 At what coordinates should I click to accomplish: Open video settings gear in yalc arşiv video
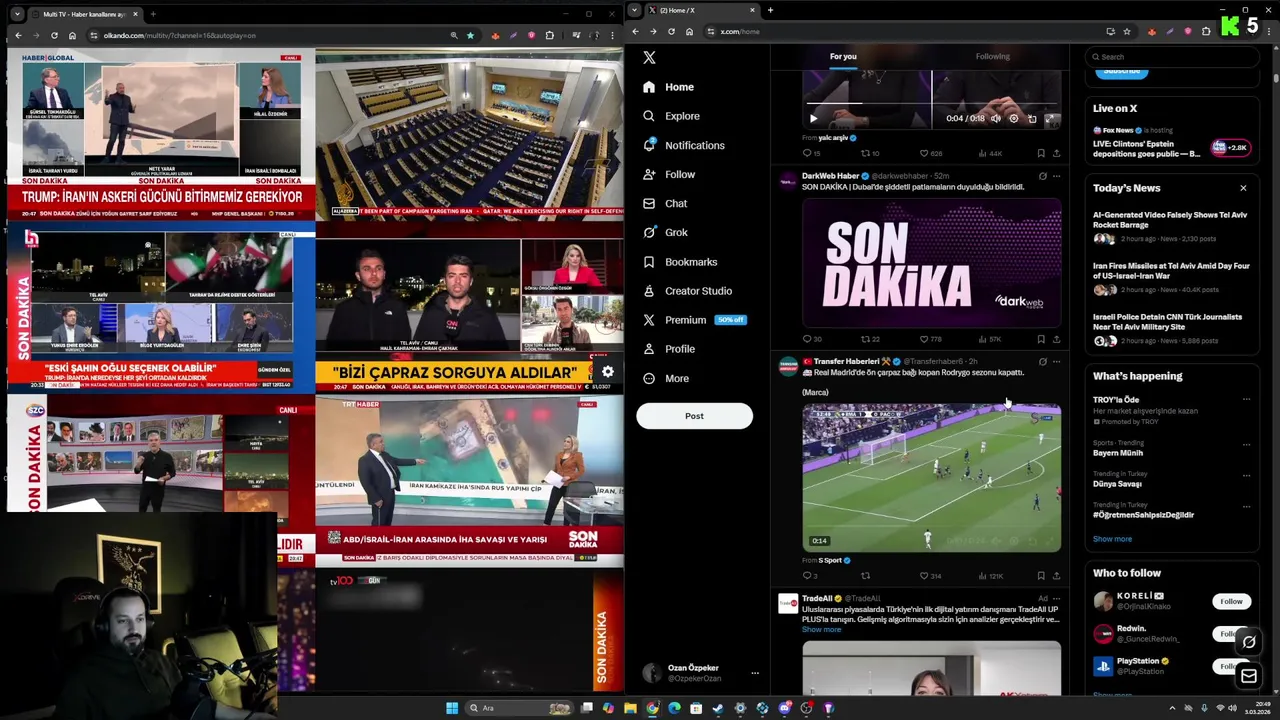pos(1013,118)
